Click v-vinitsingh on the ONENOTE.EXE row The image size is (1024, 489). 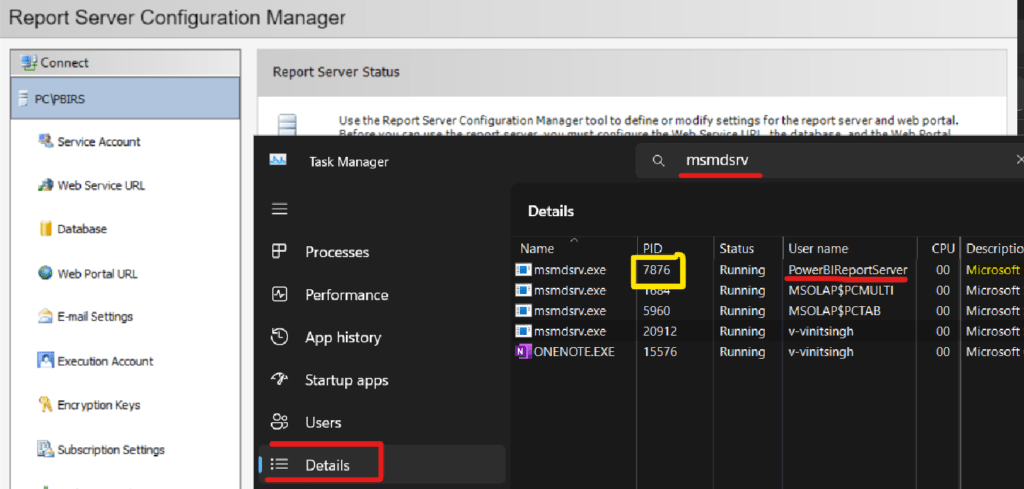pos(820,351)
